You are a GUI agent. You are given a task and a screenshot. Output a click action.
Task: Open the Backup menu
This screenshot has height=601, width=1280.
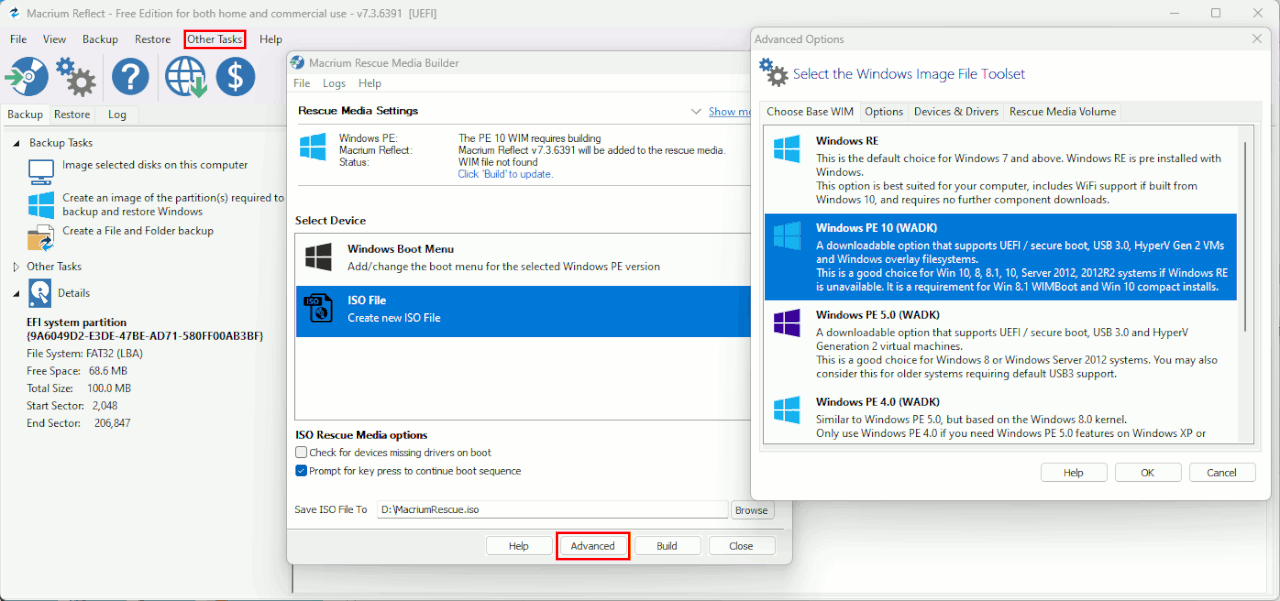100,39
